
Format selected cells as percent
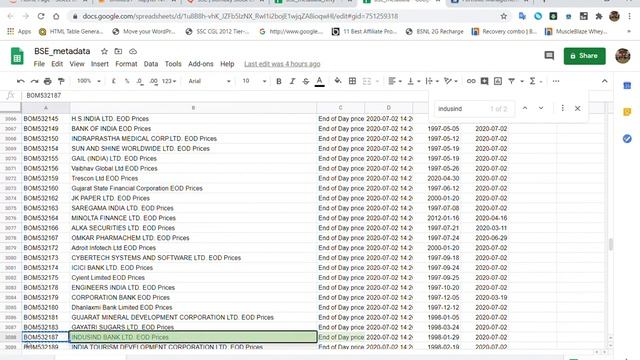tap(127, 81)
